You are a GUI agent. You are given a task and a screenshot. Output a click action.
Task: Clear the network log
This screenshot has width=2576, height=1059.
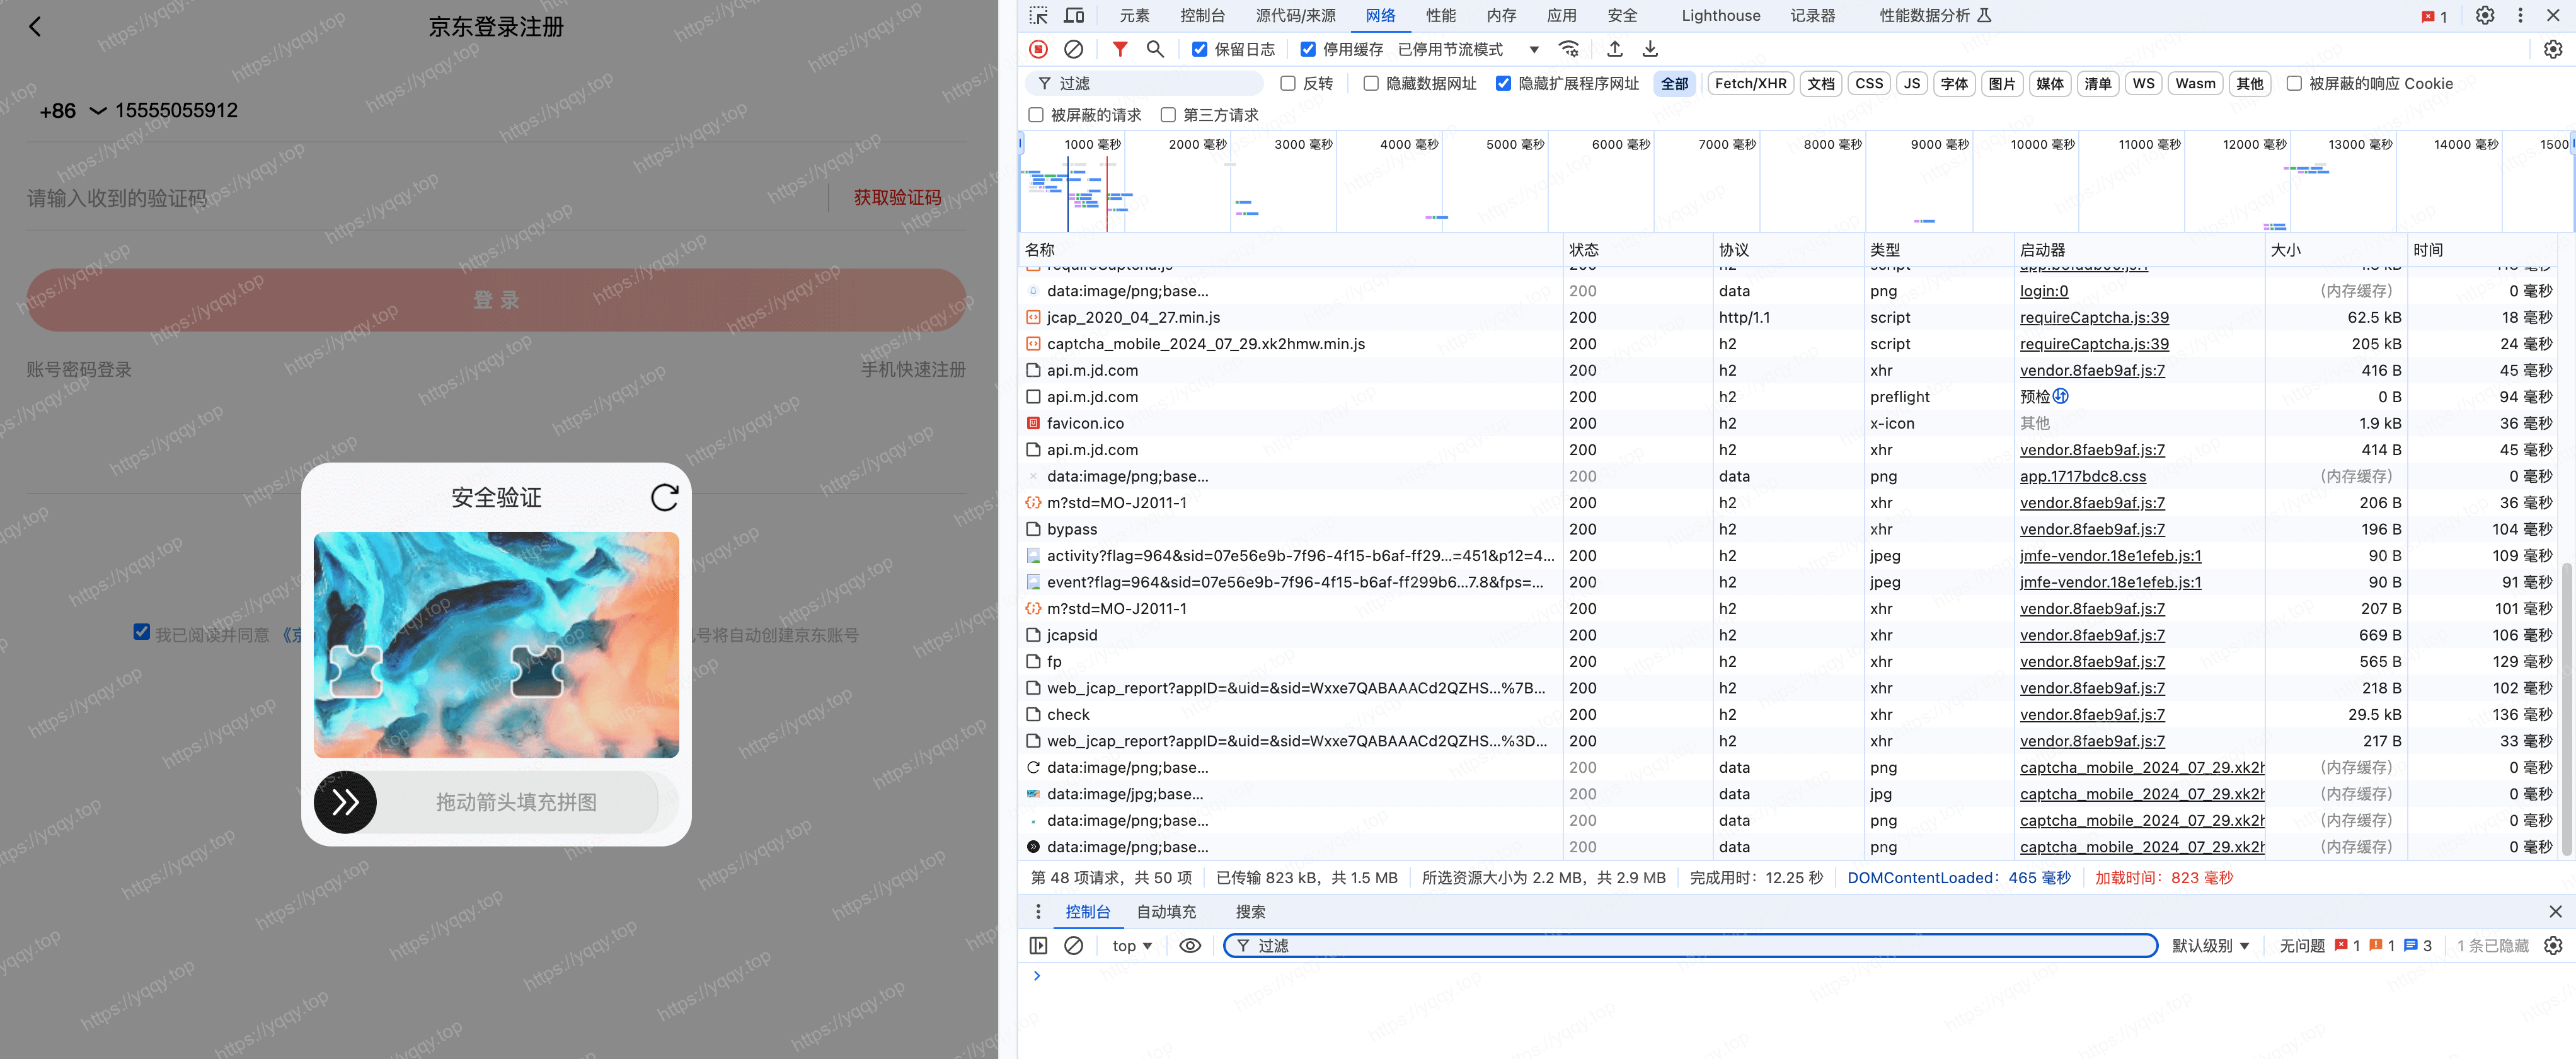coord(1074,49)
